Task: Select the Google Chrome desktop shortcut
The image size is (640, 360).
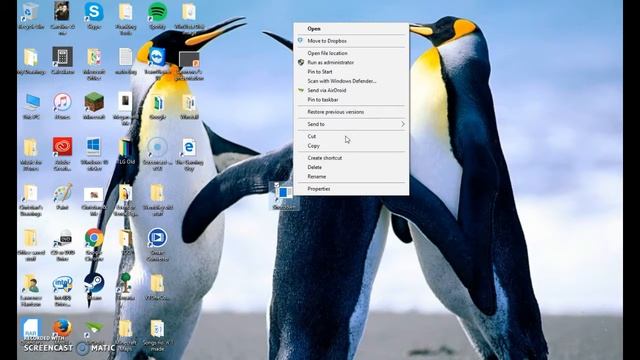Action: point(94,238)
